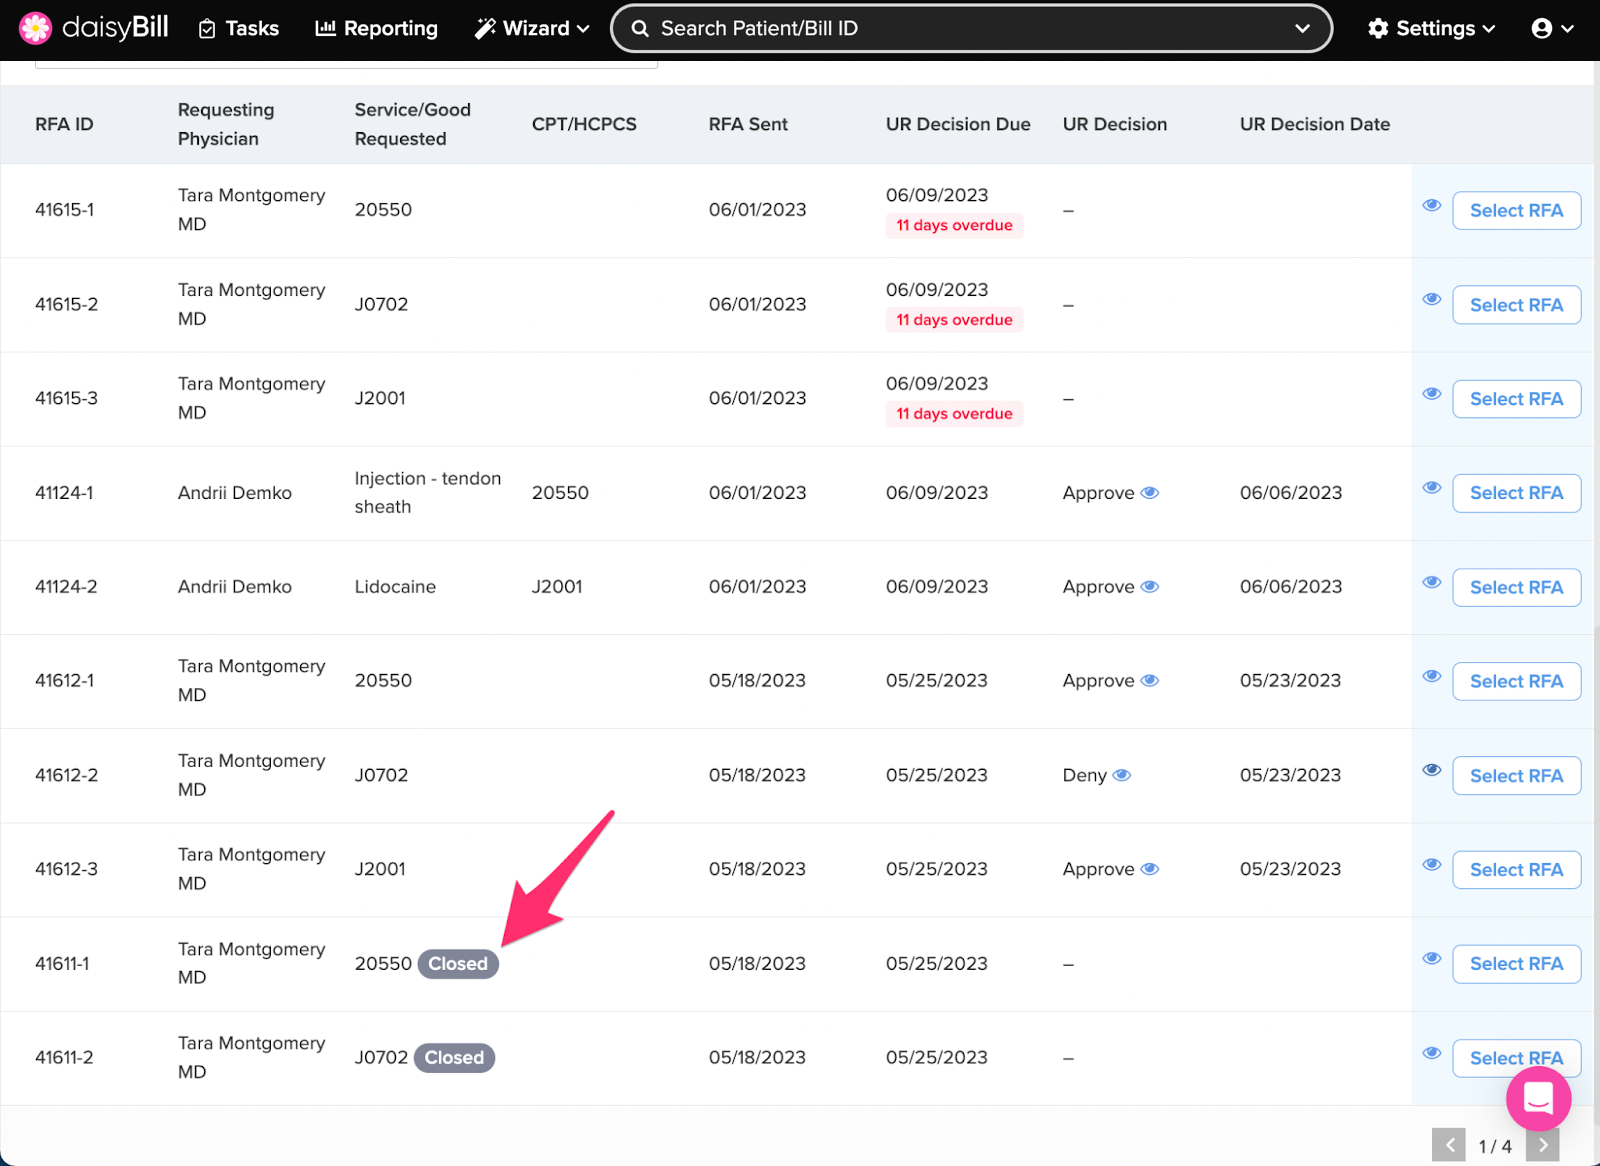Click the Search Patient/Bill ID field
The width and height of the screenshot is (1600, 1166).
click(970, 28)
